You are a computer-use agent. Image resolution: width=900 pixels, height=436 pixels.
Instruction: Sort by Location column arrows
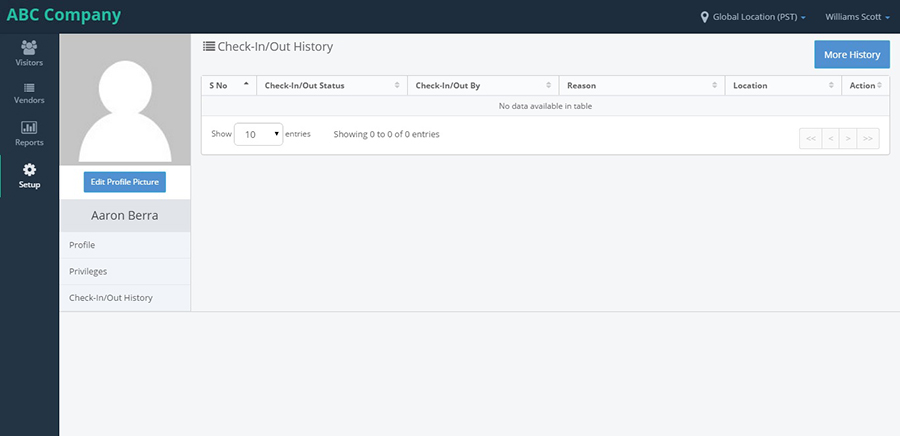pos(831,85)
